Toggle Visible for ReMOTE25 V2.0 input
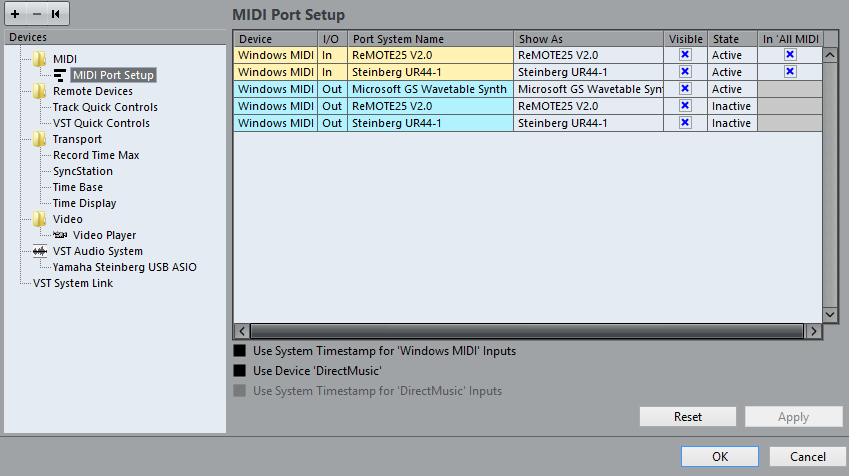This screenshot has width=849, height=476. click(685, 55)
